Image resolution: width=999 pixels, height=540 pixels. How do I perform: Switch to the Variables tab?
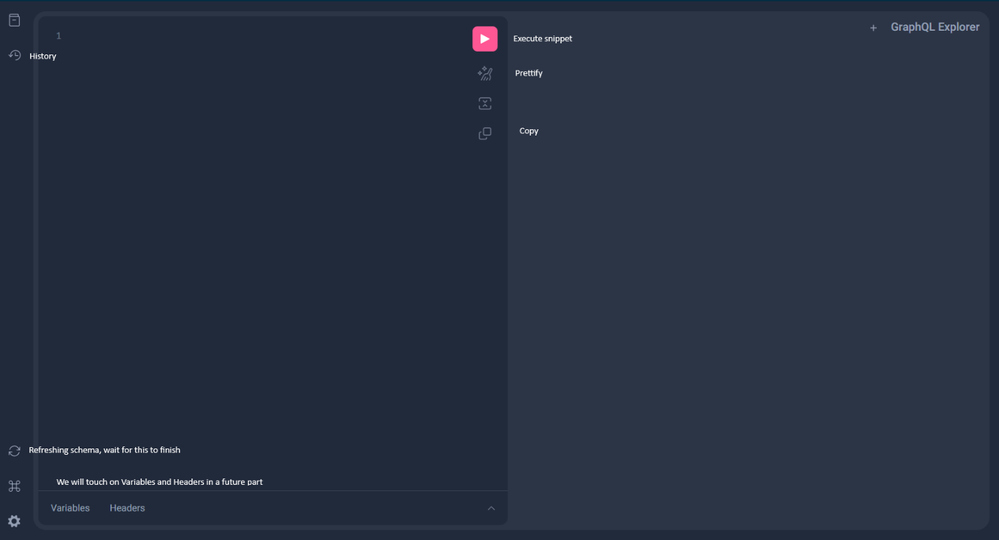pyautogui.click(x=70, y=508)
